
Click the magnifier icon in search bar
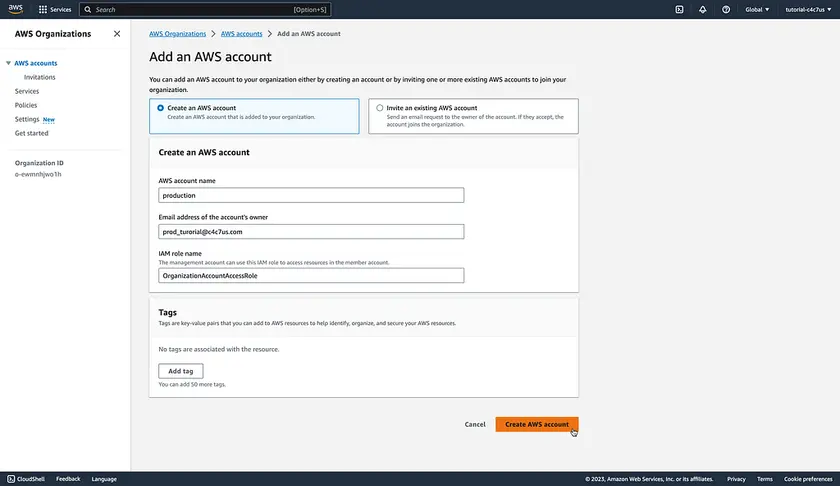coord(88,10)
